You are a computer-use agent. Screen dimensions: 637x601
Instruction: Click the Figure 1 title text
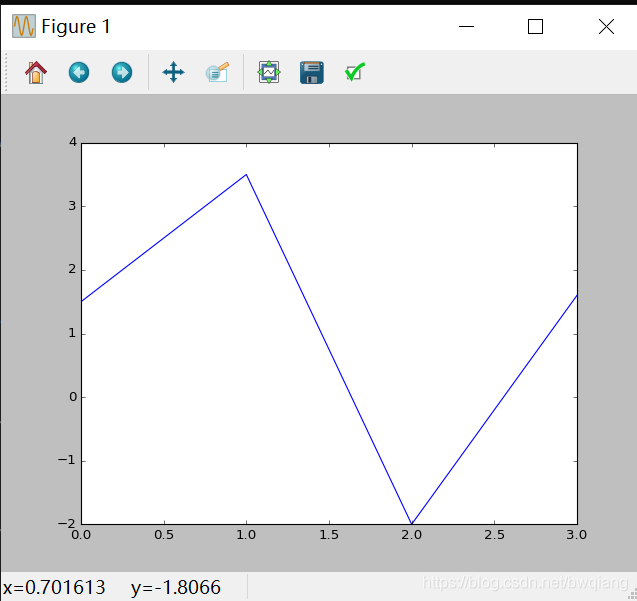tap(76, 27)
